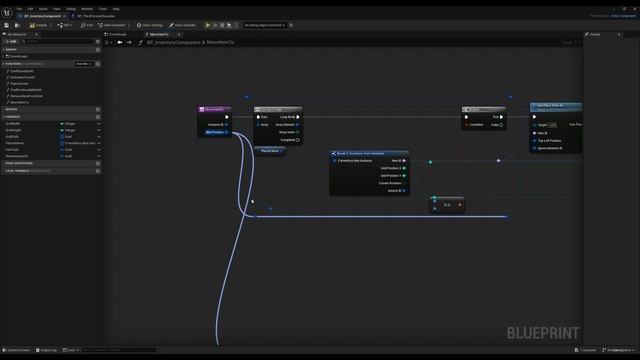Open the Window menu
Viewport: 640px width, 360px height.
pyautogui.click(x=87, y=9)
